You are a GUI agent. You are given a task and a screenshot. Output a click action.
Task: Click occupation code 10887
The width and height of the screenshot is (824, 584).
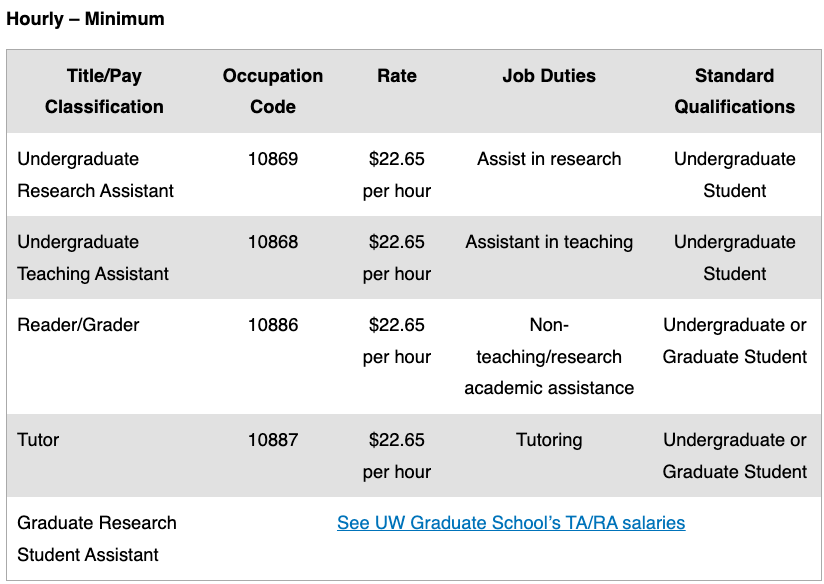[x=273, y=439]
